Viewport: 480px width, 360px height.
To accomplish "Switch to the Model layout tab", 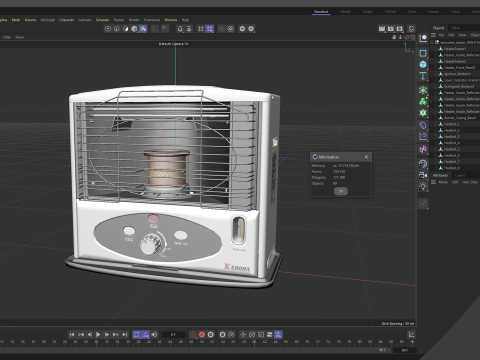I will [x=345, y=12].
